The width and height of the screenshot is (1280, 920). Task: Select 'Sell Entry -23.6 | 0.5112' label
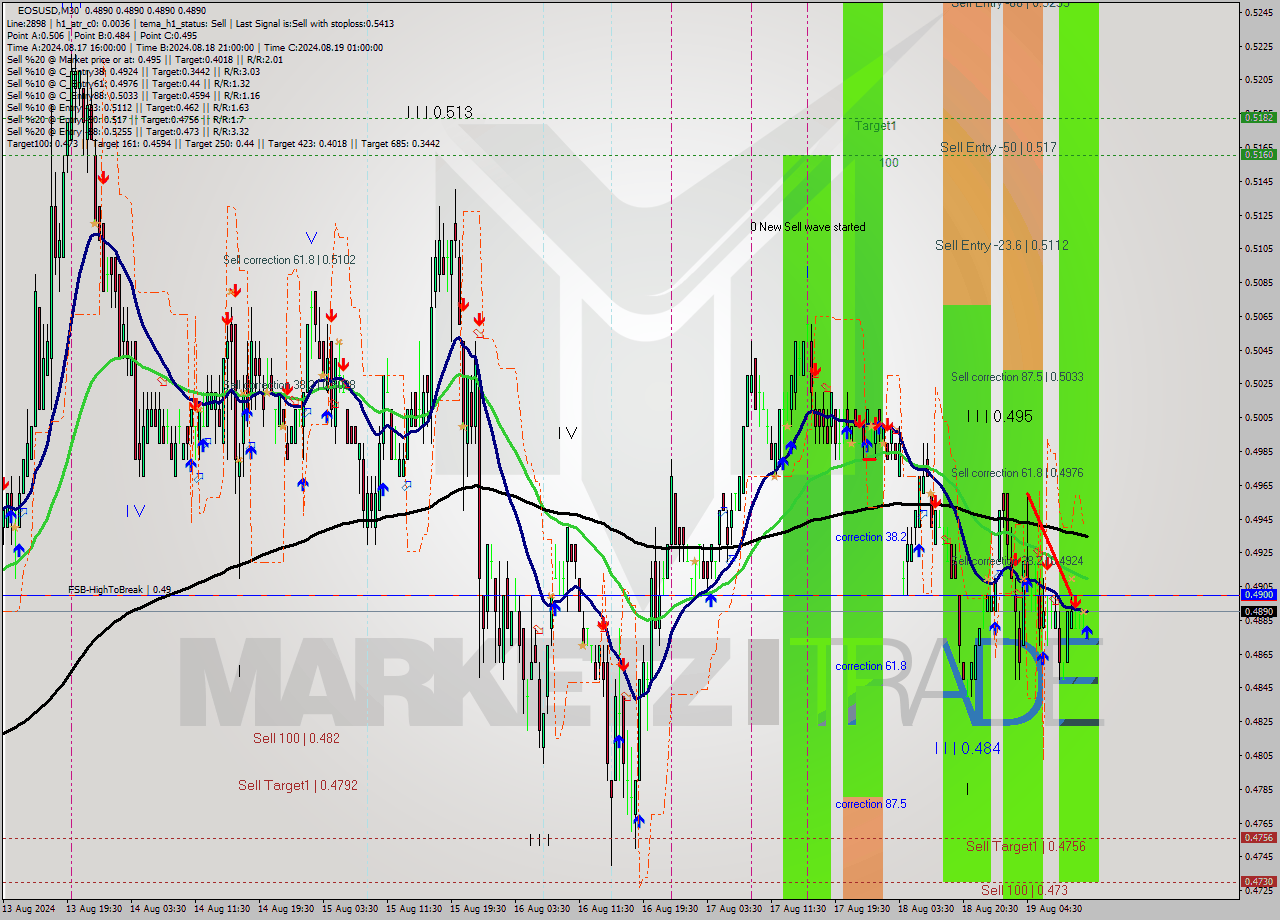click(1002, 245)
